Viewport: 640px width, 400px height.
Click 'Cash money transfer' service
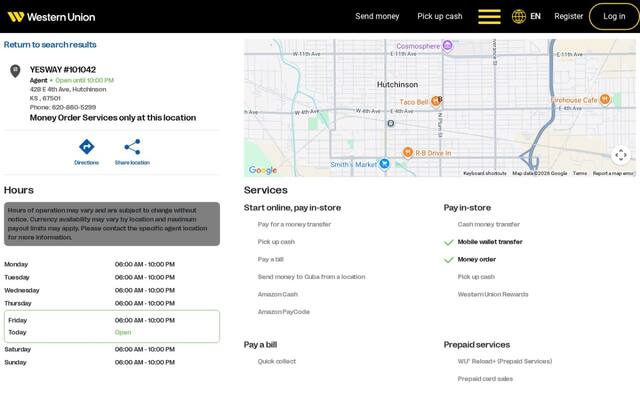pyautogui.click(x=489, y=224)
